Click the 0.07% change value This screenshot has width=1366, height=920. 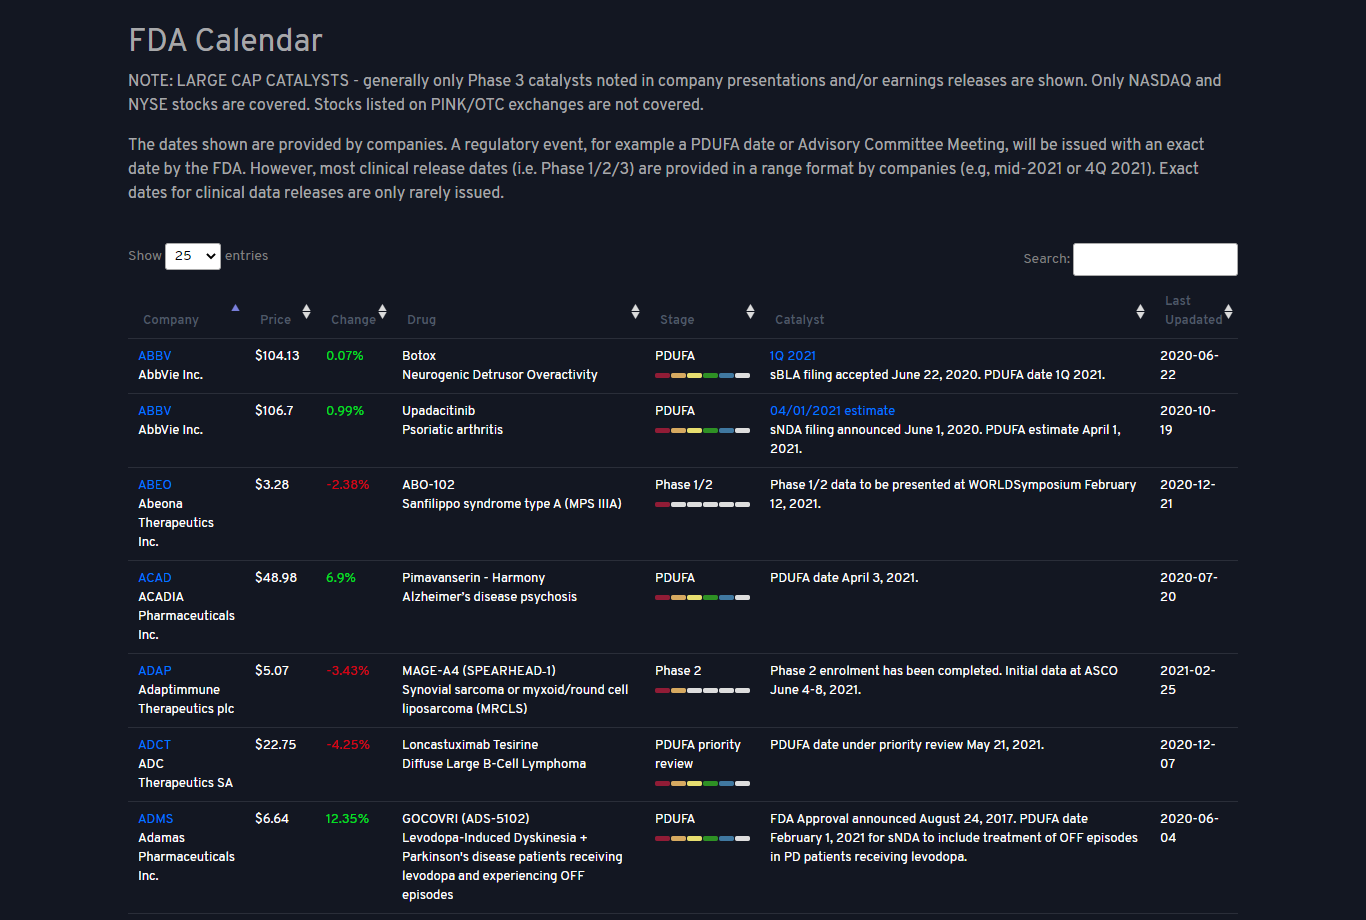click(345, 356)
